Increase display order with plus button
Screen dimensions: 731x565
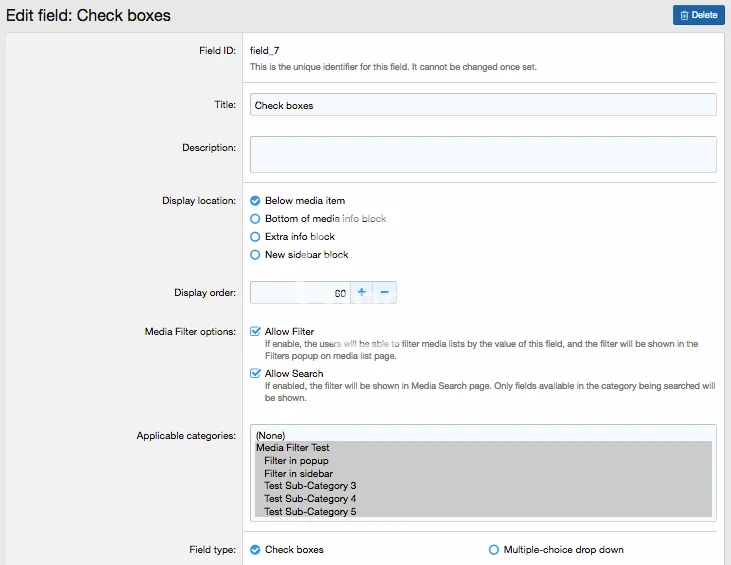(x=361, y=292)
